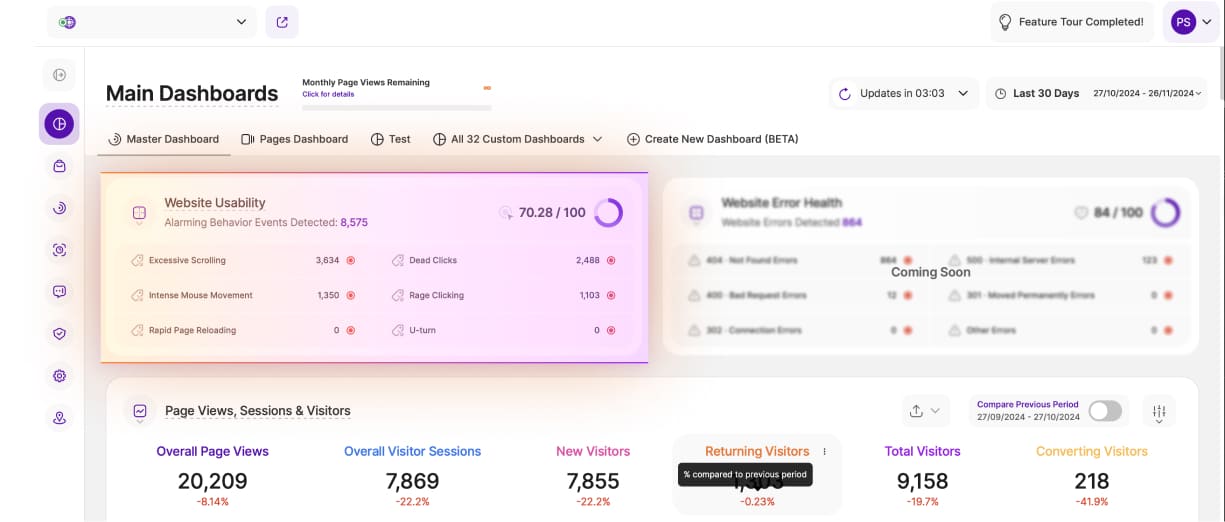Open the website selector dropdown
This screenshot has height=522, width=1225.
tap(152, 22)
